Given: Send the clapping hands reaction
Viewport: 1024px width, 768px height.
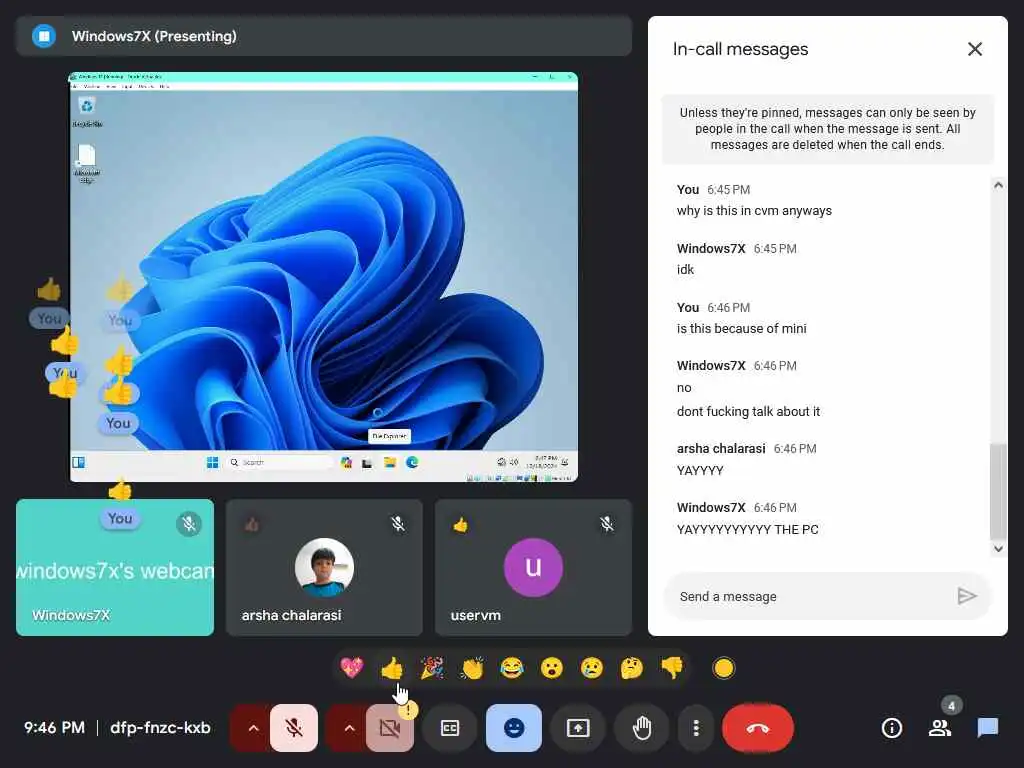Looking at the screenshot, I should point(472,668).
